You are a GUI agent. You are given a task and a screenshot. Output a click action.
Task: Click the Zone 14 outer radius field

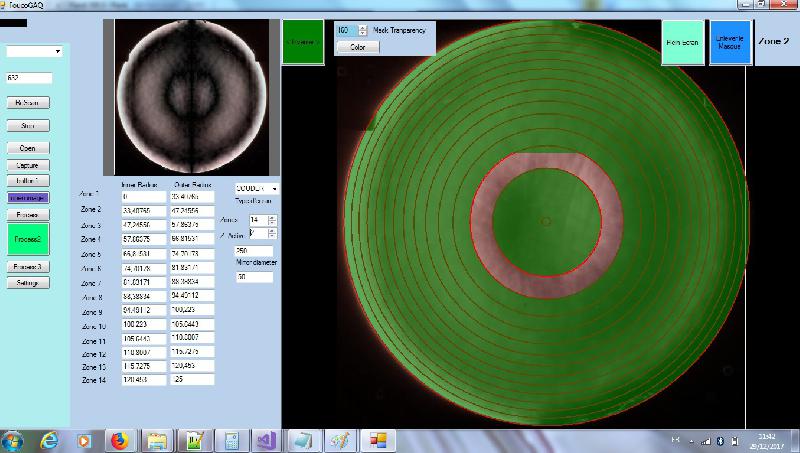[192, 379]
